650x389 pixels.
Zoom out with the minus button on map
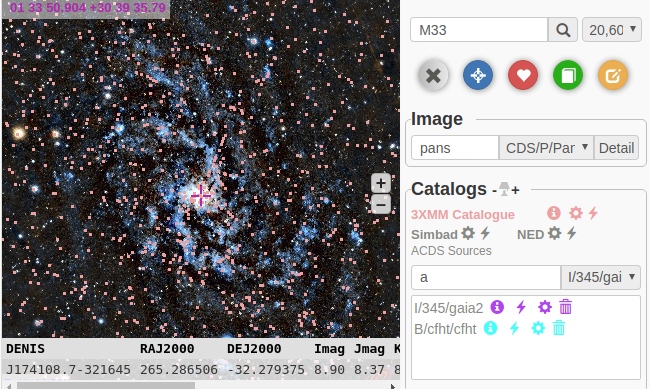point(381,204)
